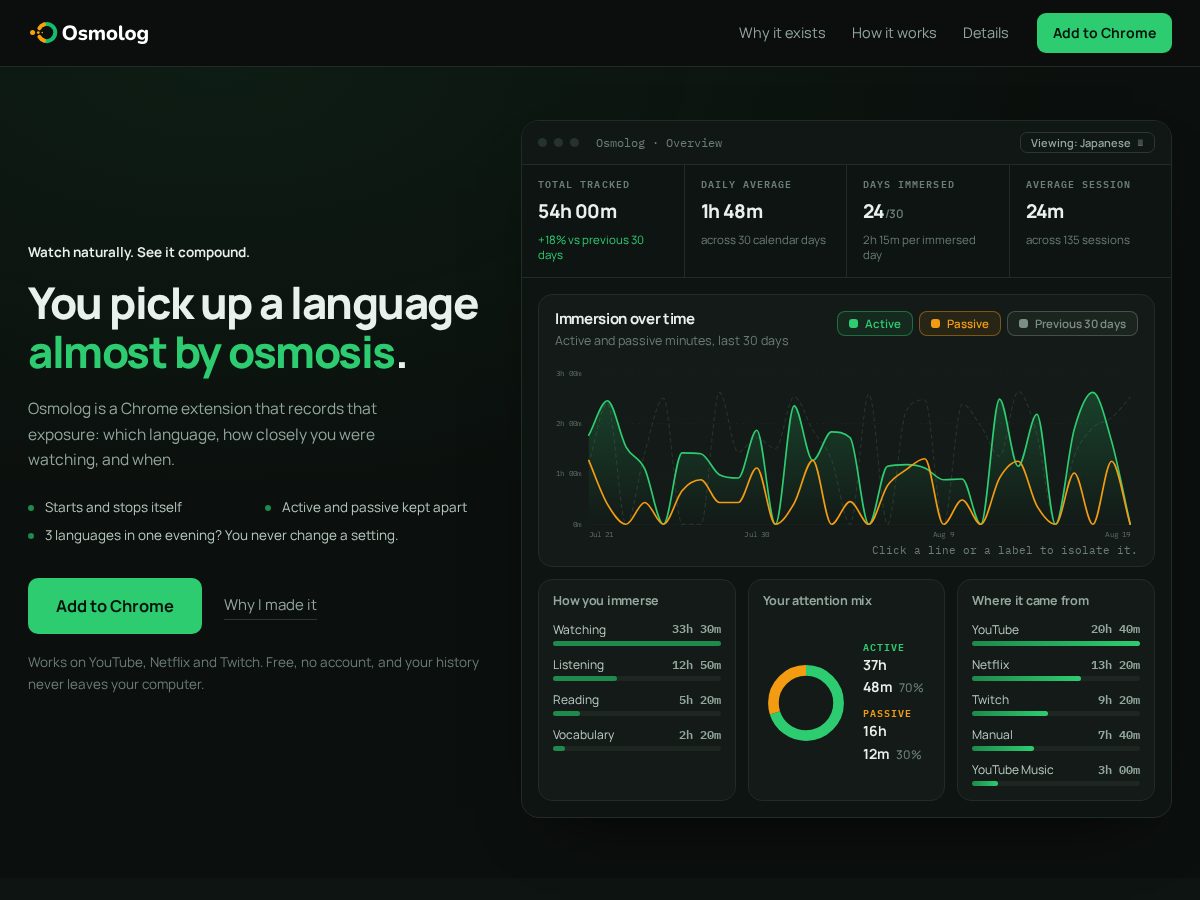Click the Netflix source row label
The image size is (1200, 900).
(x=990, y=665)
